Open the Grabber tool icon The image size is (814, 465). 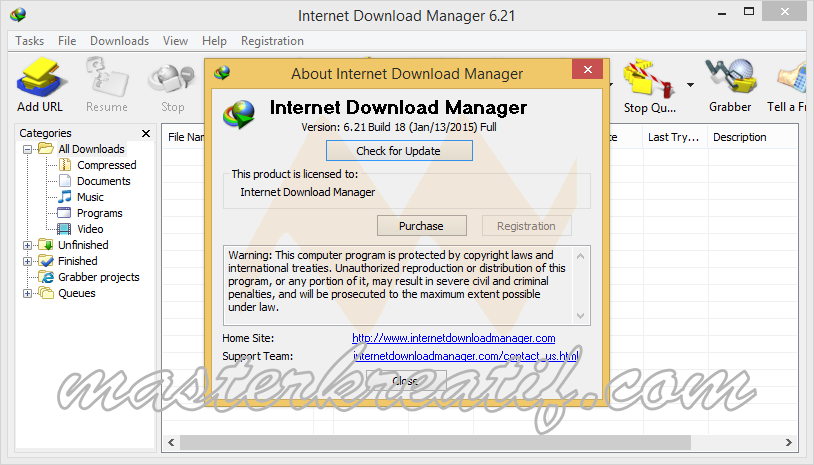coord(730,77)
